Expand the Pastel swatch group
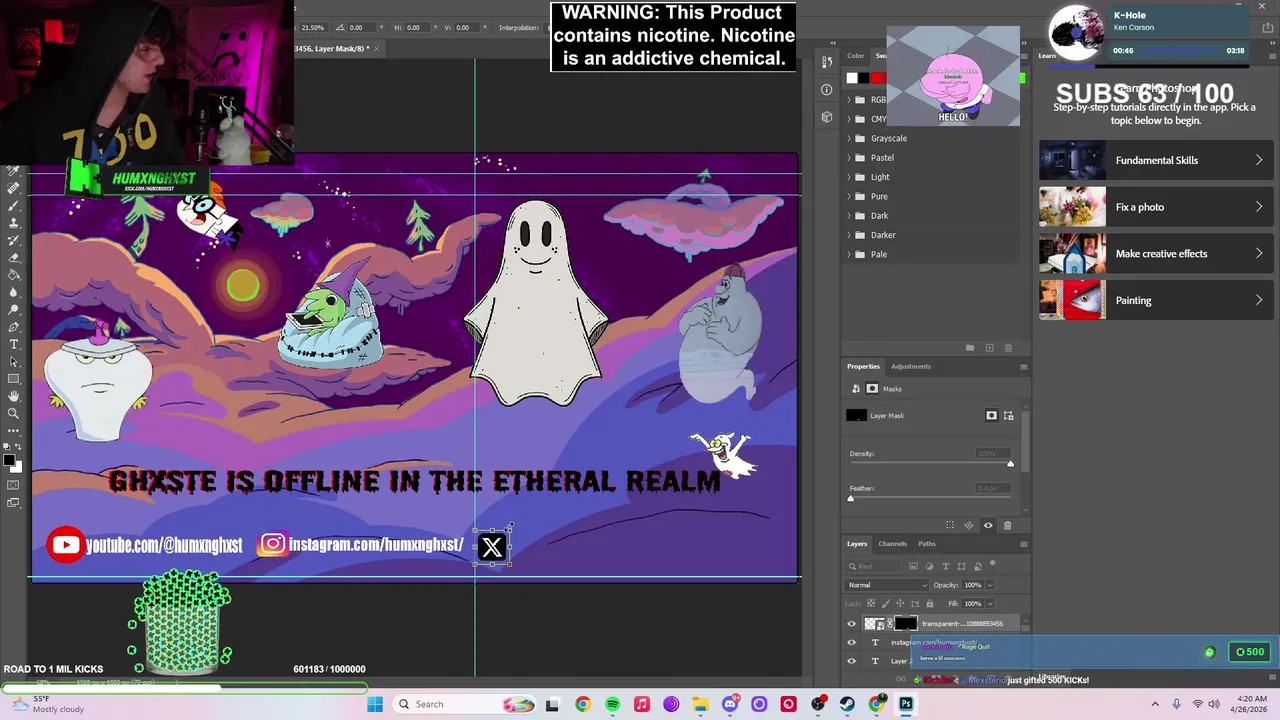This screenshot has width=1280, height=720. (x=849, y=157)
